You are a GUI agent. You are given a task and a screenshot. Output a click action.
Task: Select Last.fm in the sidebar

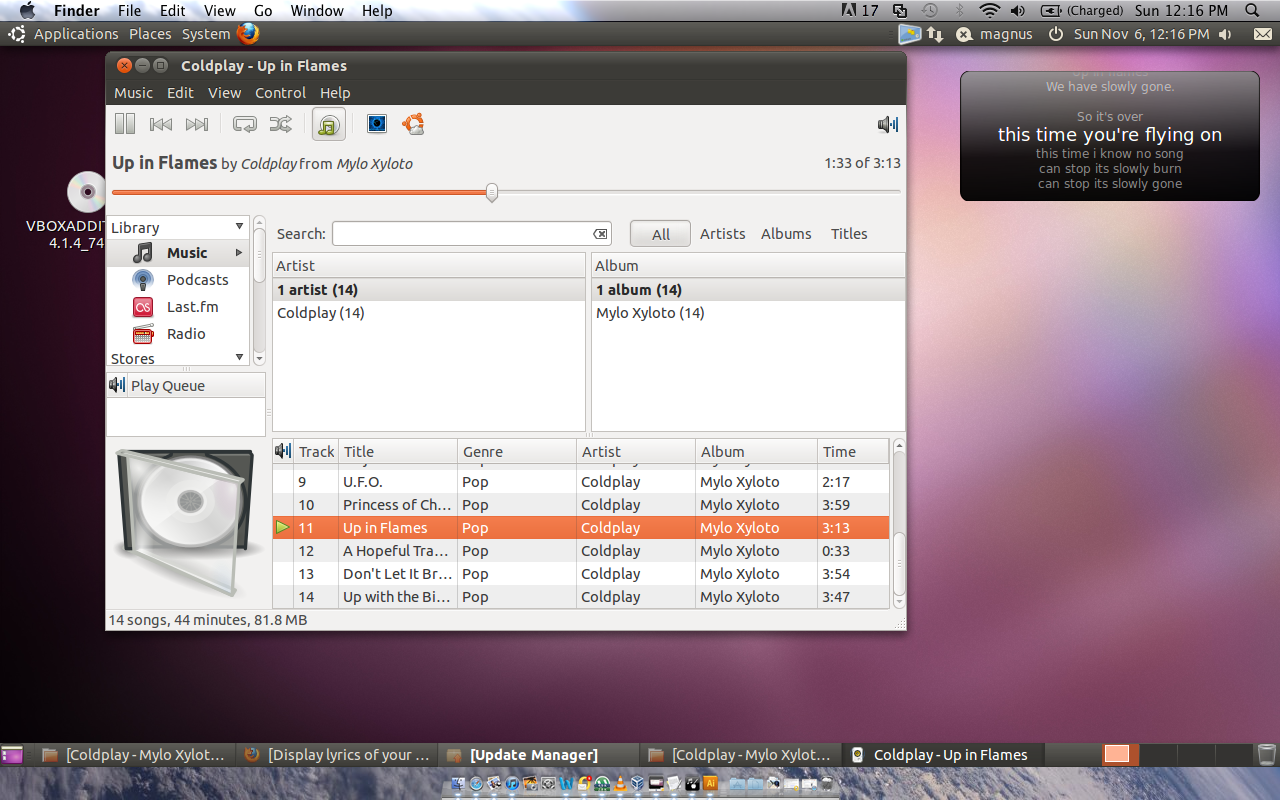tap(178, 307)
